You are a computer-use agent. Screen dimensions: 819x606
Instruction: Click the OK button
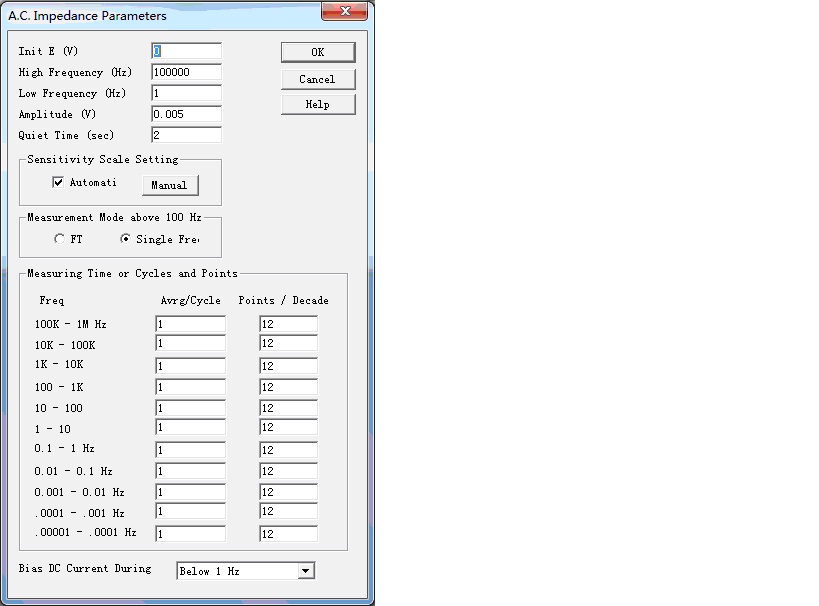point(318,52)
